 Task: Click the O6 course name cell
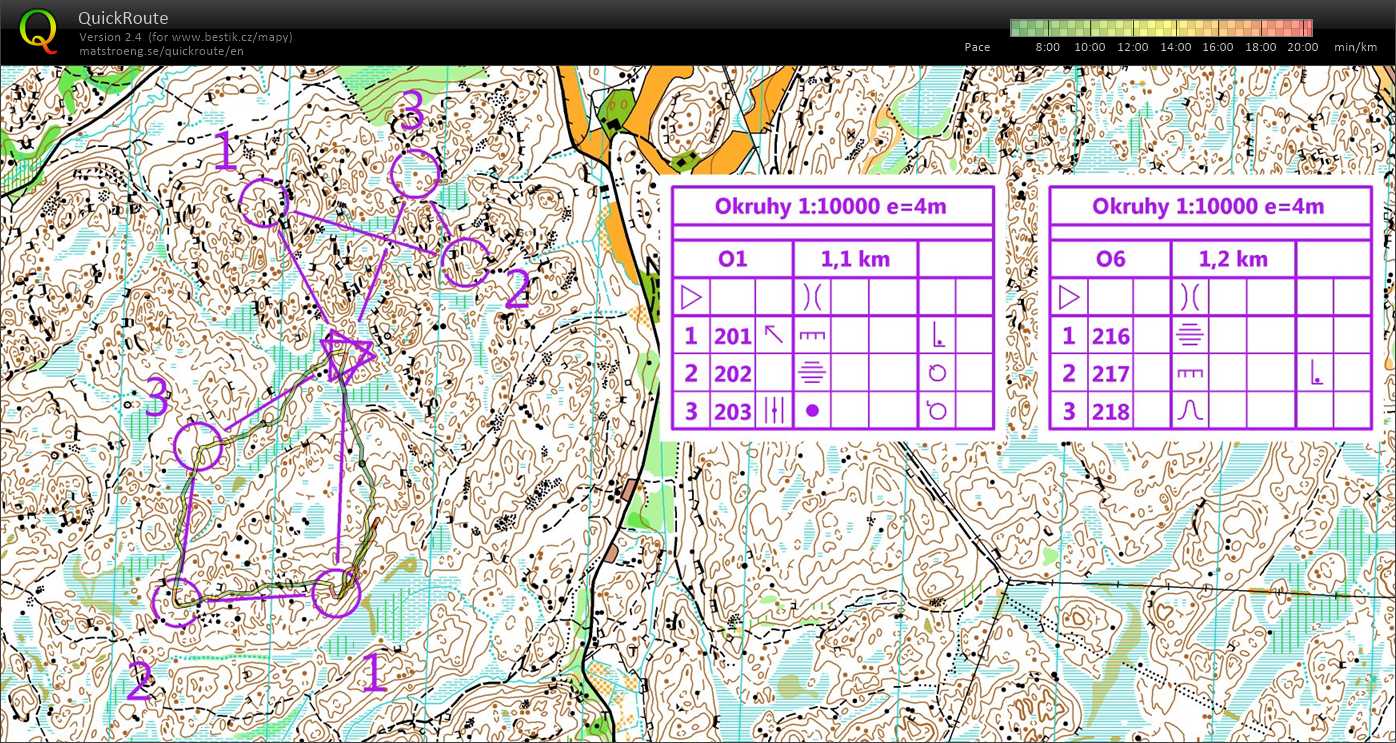pyautogui.click(x=1109, y=259)
